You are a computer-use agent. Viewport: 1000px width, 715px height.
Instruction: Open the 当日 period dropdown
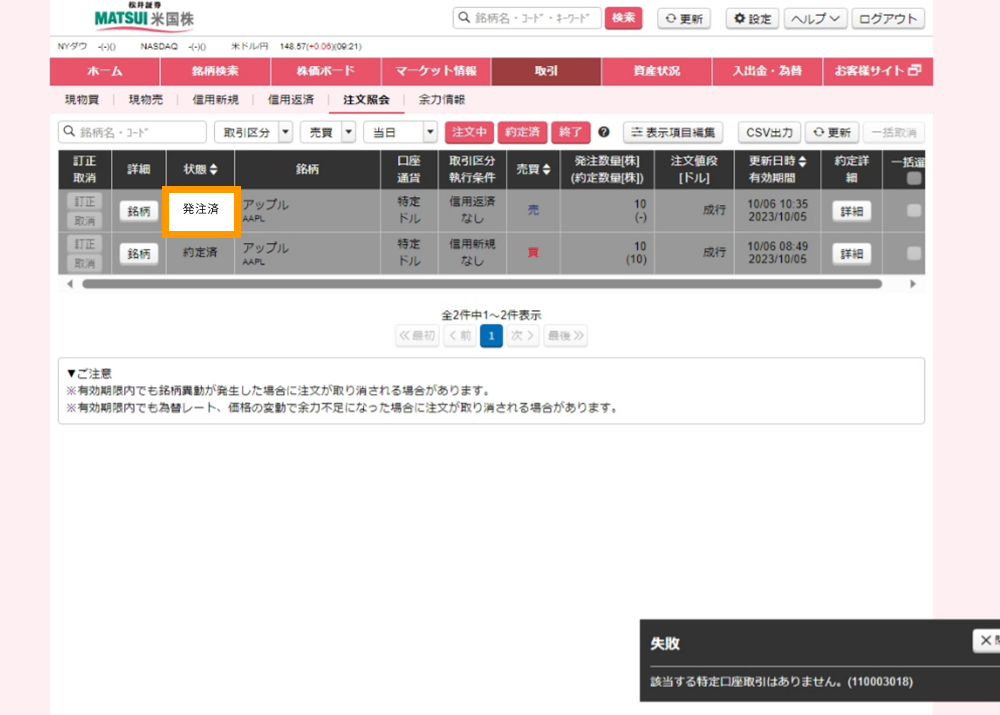coord(400,132)
